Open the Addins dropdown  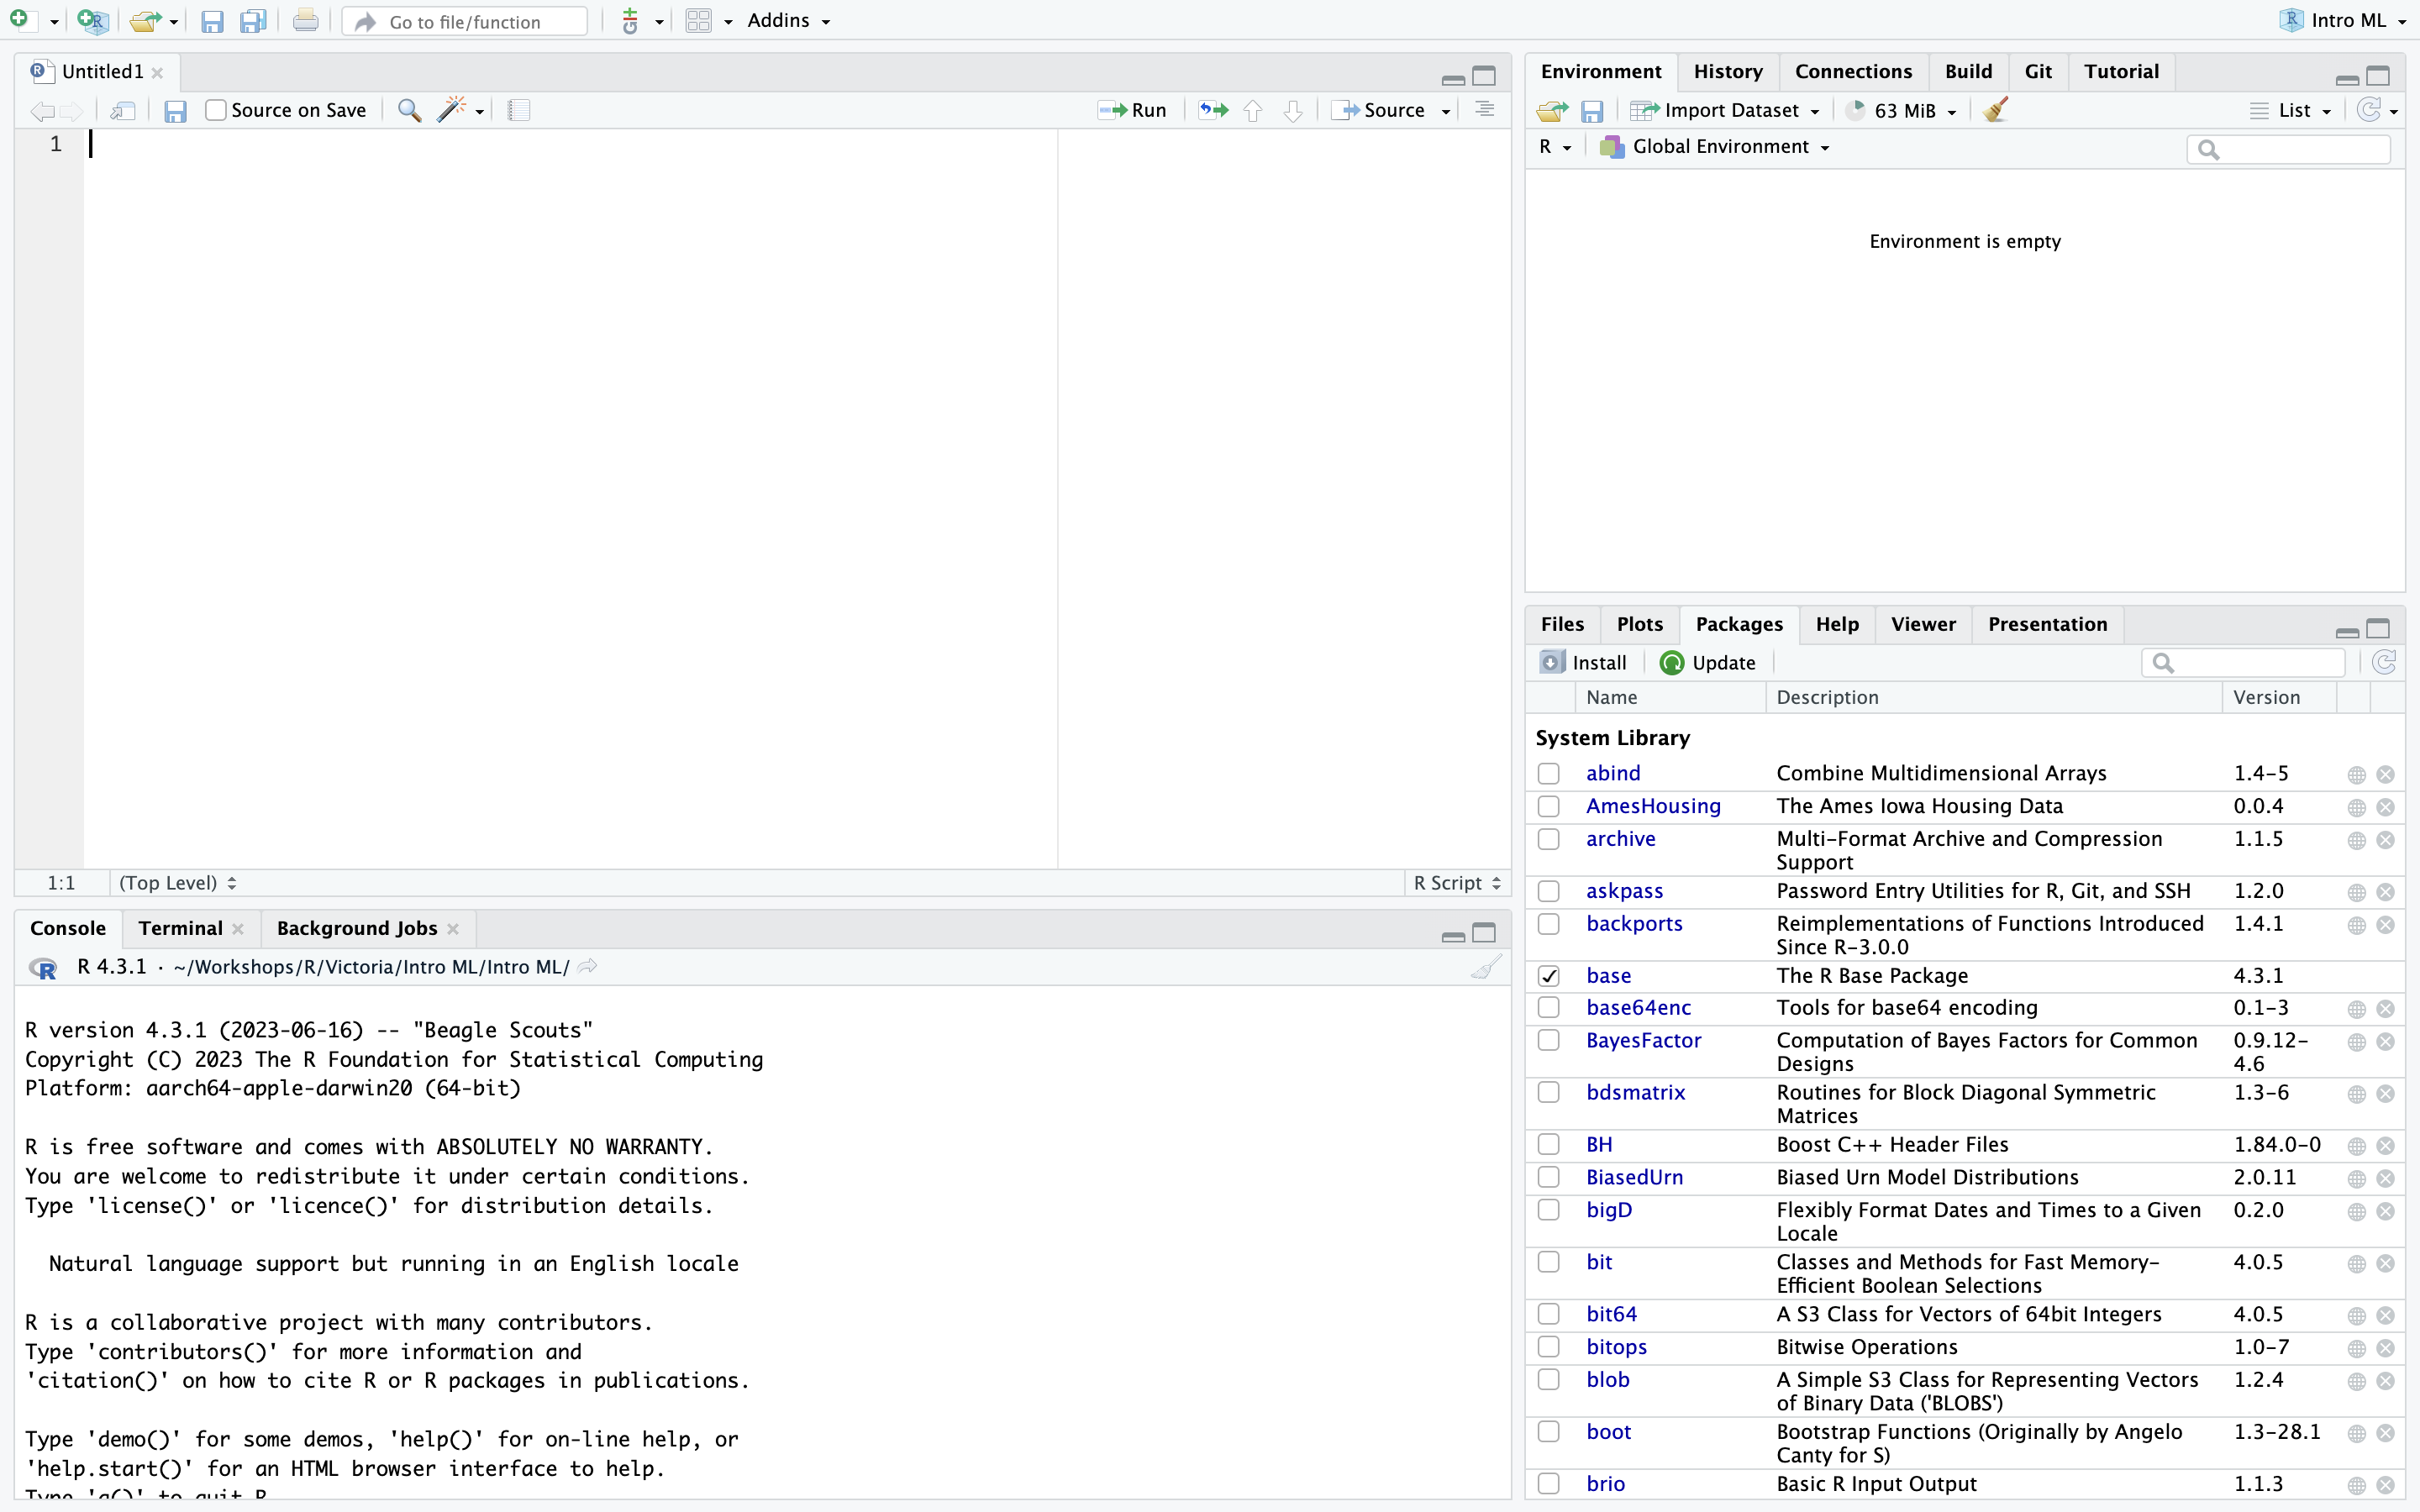pos(789,20)
